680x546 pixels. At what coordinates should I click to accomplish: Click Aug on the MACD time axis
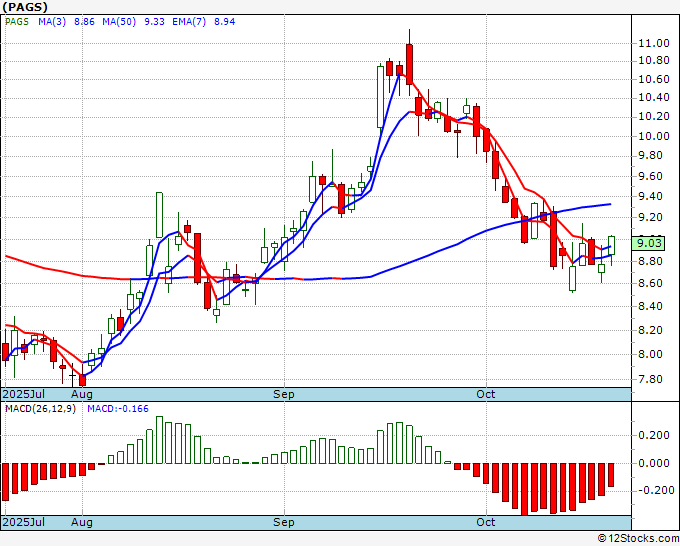(x=82, y=522)
